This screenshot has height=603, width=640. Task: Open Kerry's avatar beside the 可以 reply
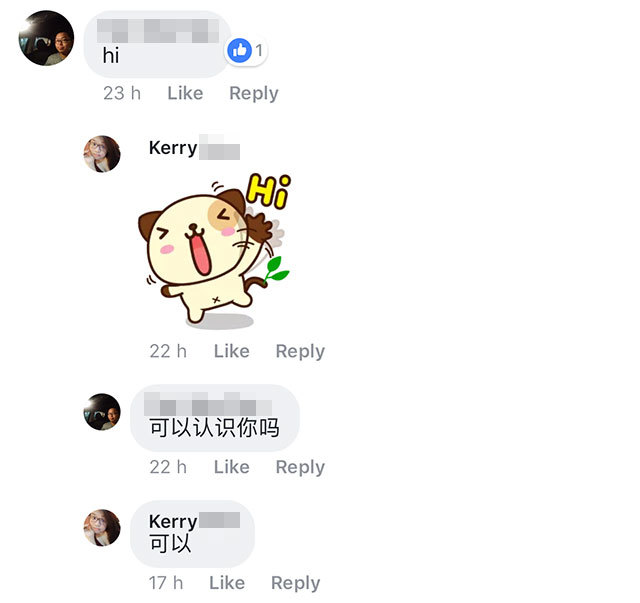pos(102,527)
